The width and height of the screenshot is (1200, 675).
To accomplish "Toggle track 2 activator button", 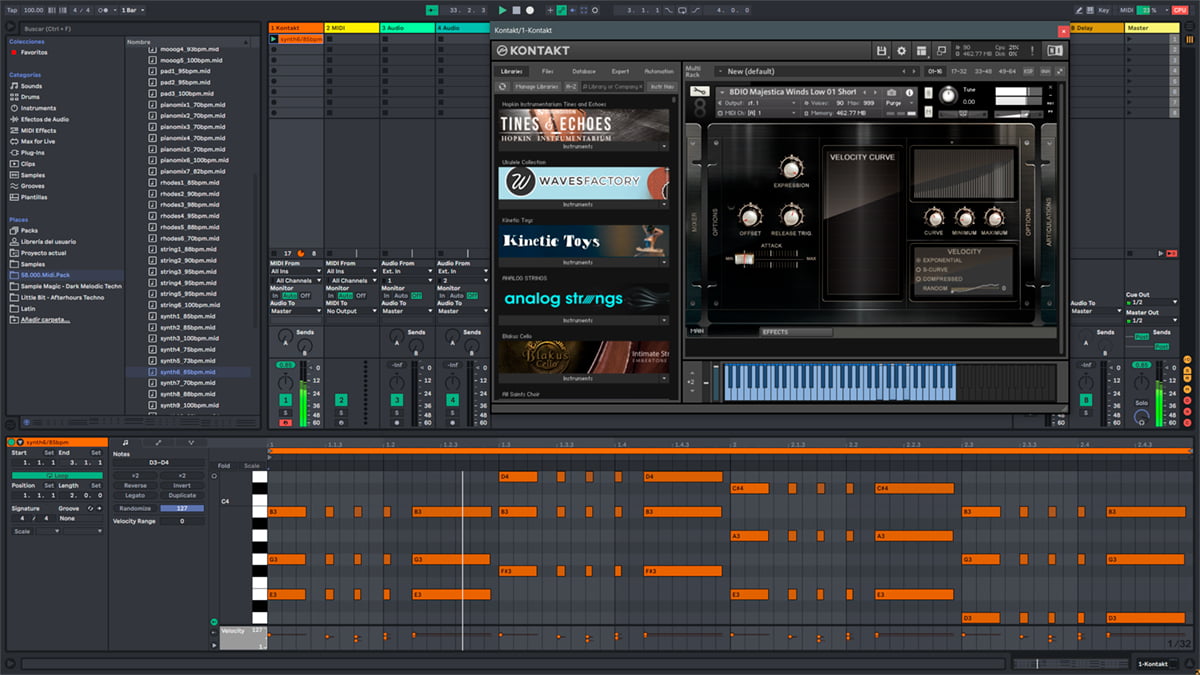I will coord(341,400).
